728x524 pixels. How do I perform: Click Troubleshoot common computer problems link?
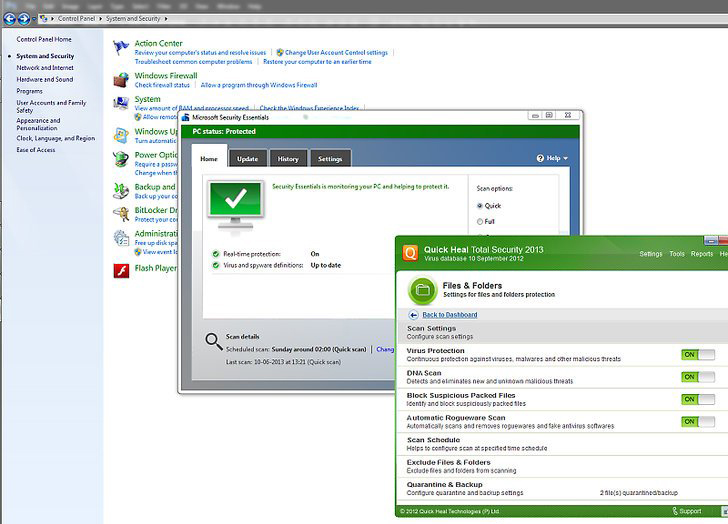click(193, 61)
